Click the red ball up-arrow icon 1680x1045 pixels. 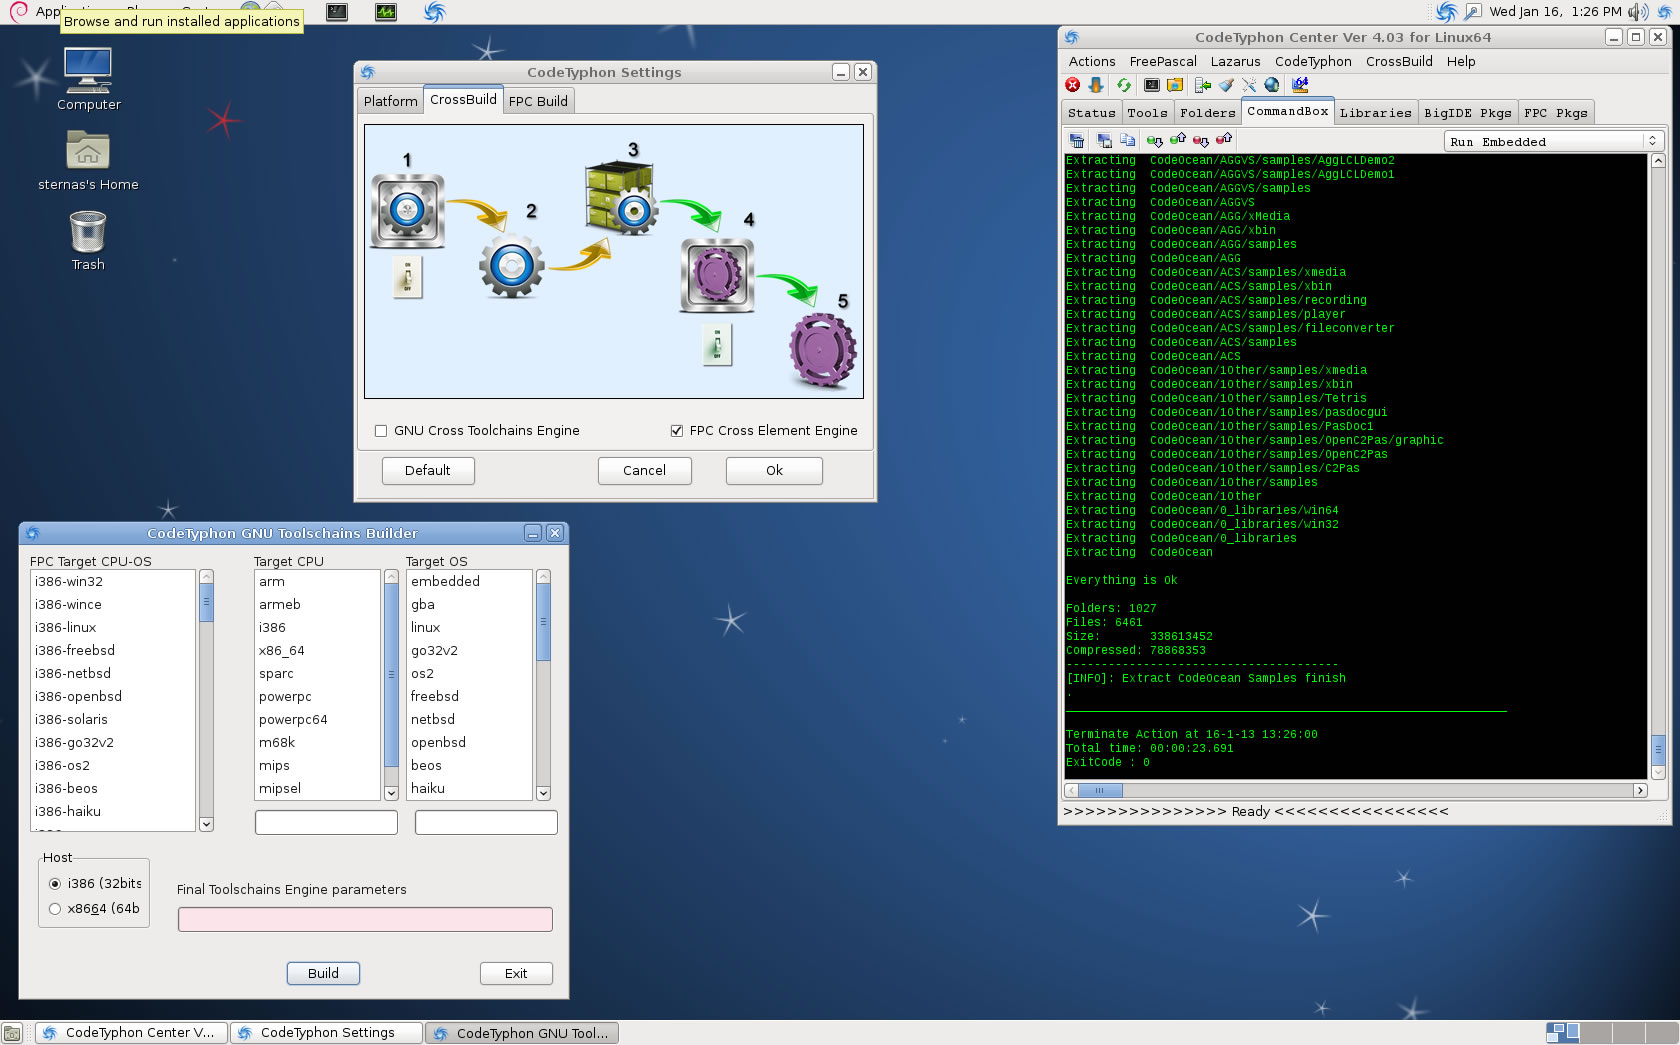[1224, 140]
